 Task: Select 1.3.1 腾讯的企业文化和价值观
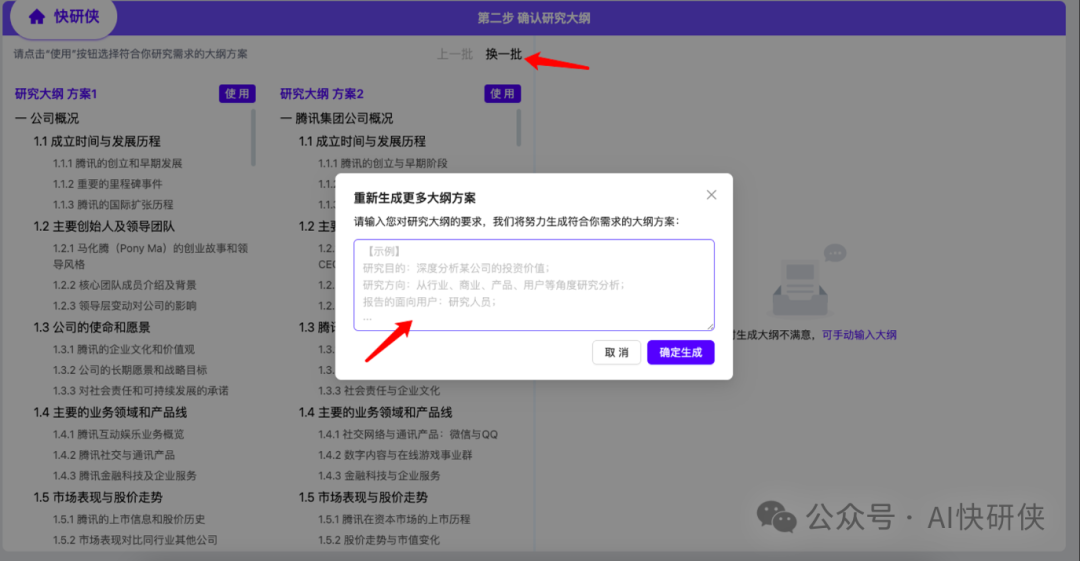[x=124, y=349]
